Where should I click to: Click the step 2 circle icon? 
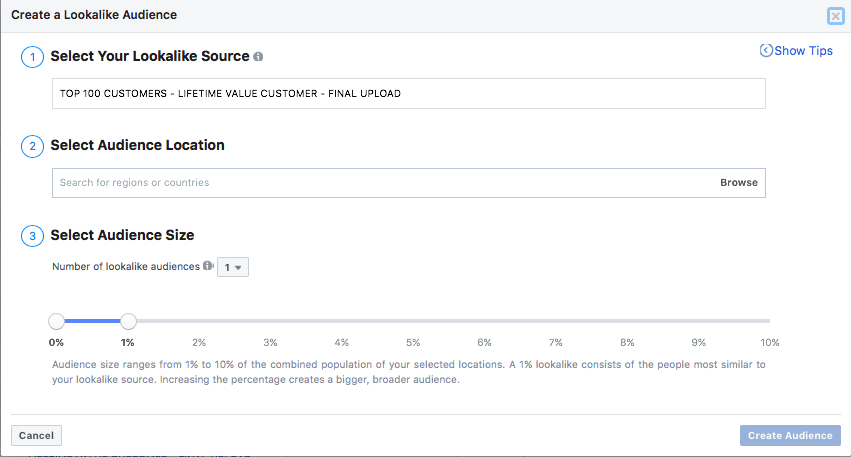(32, 146)
